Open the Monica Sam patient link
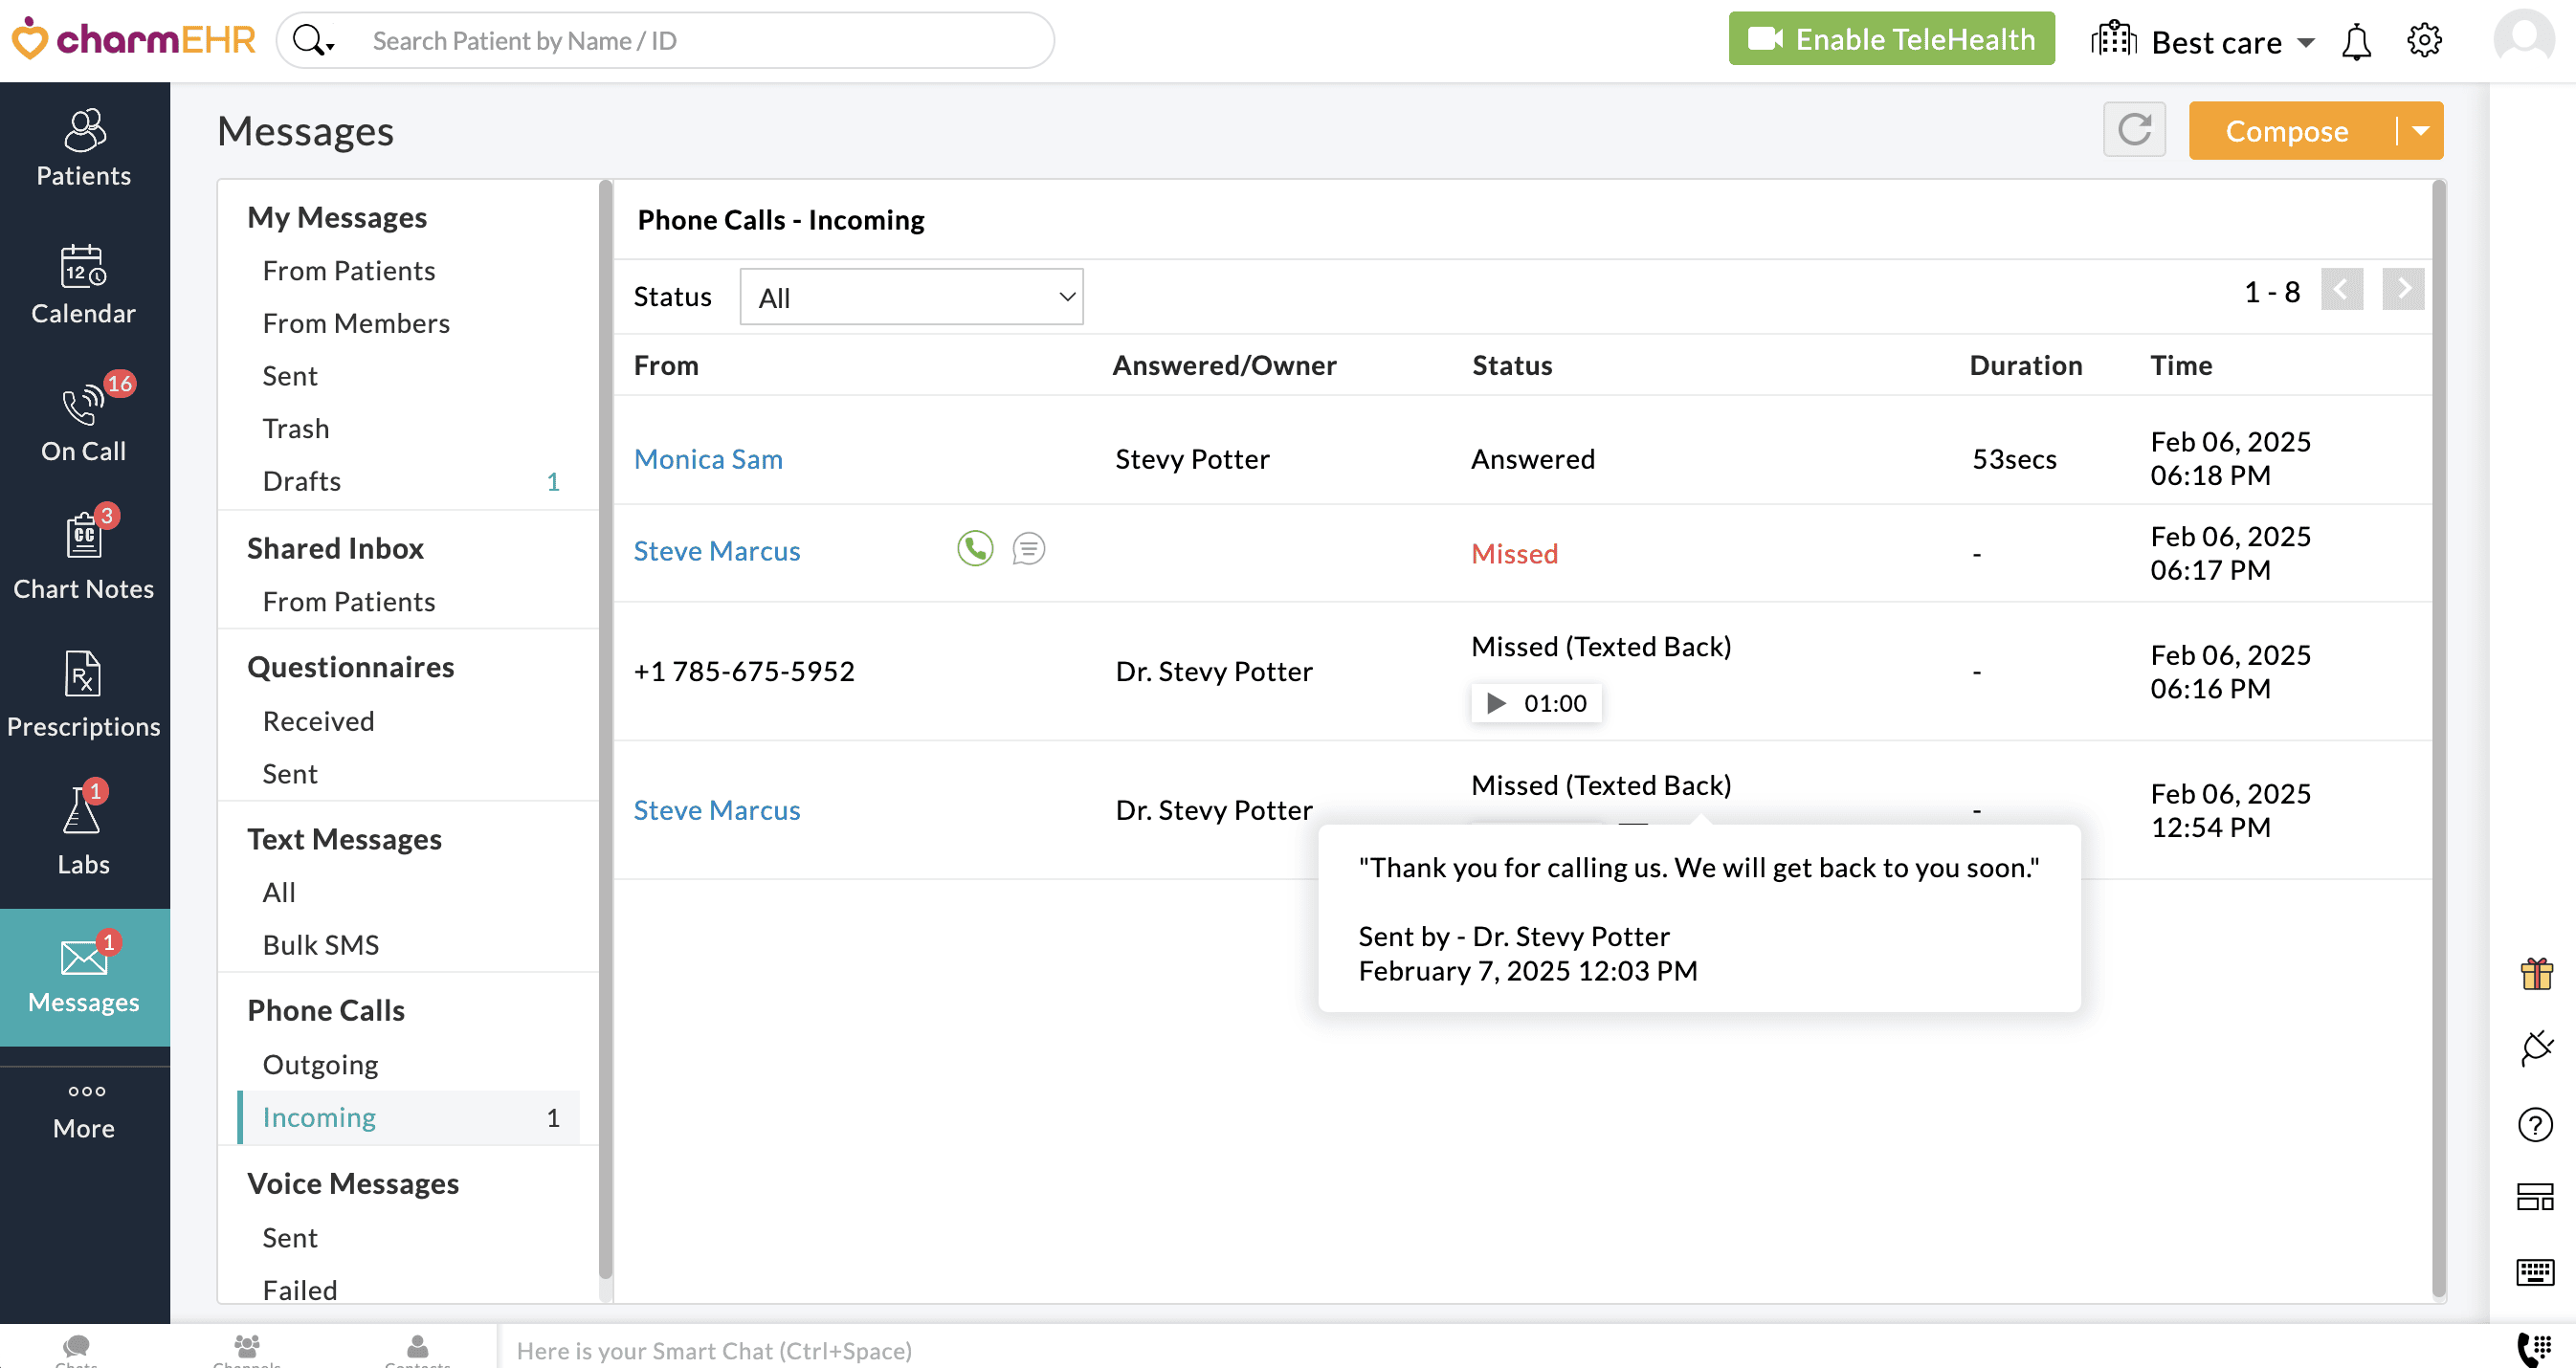Viewport: 2576px width, 1368px height. [708, 459]
